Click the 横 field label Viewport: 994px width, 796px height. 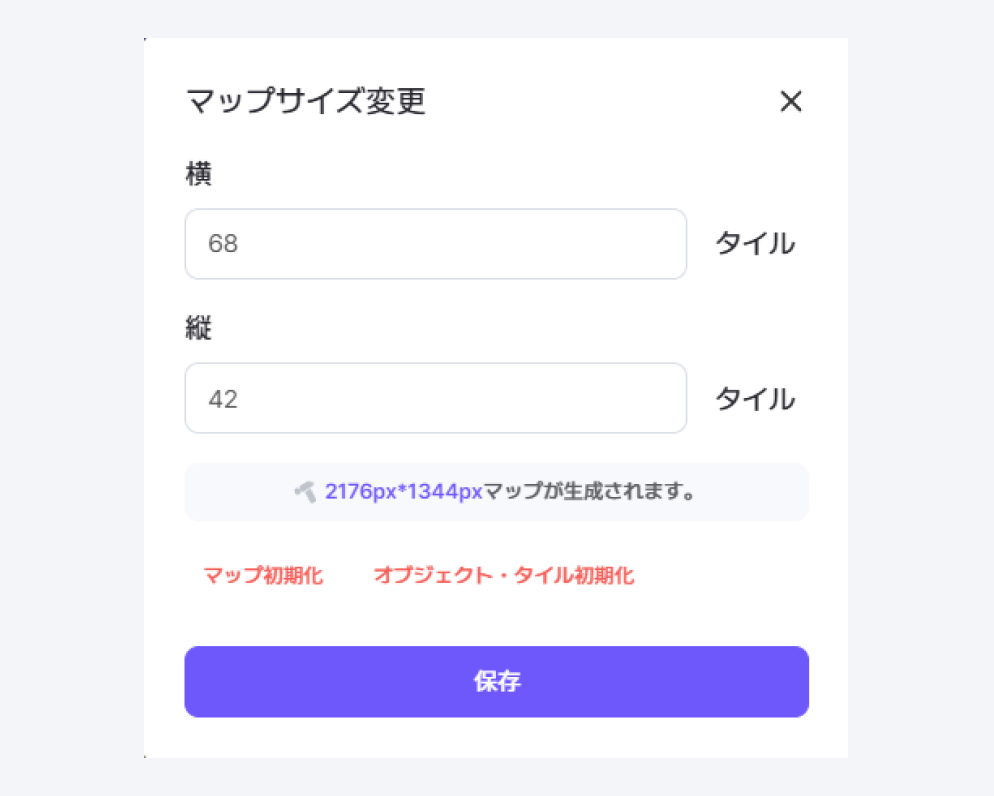(198, 174)
